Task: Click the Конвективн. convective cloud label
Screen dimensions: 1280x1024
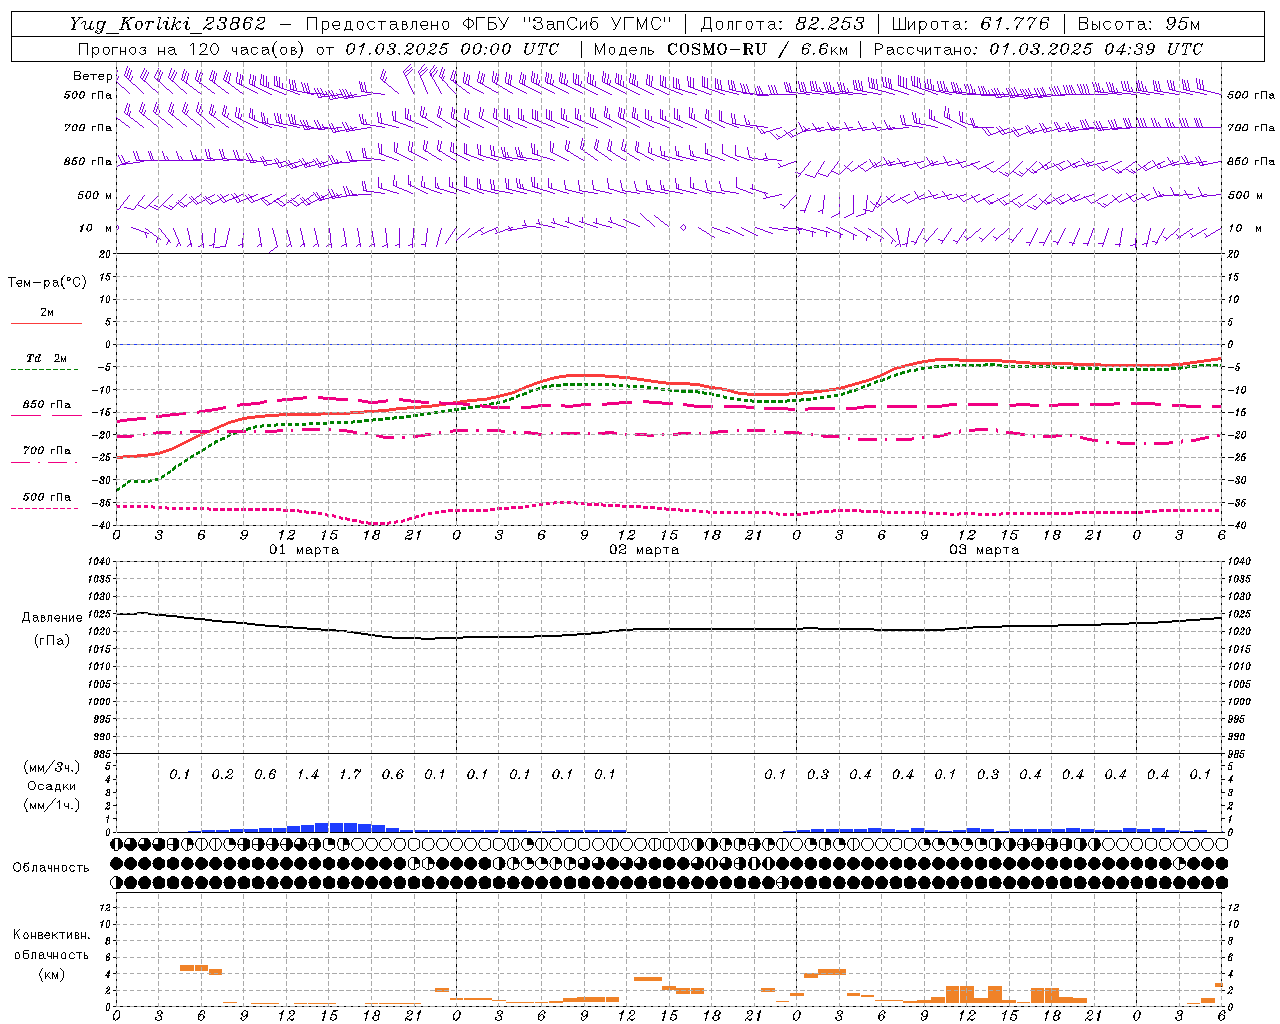Action: (51, 935)
